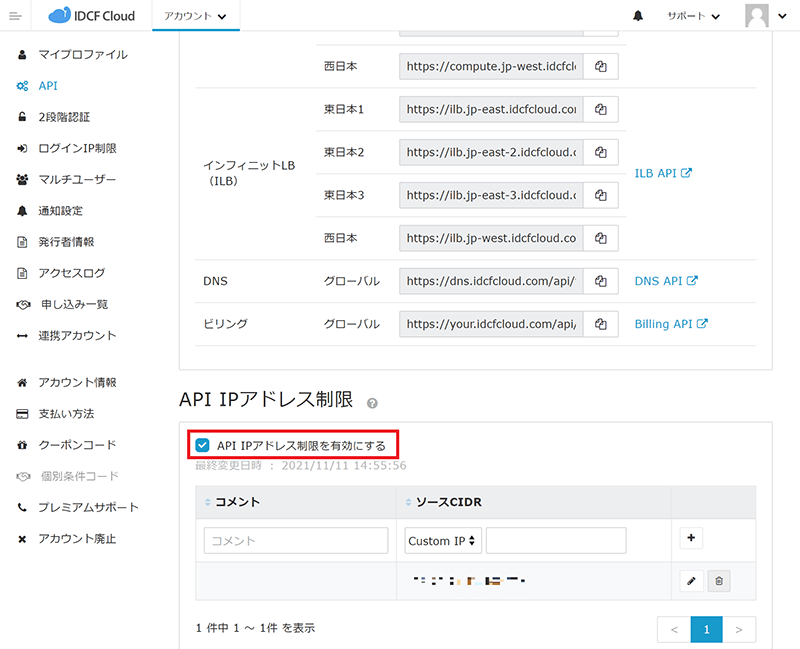Click the notification bell icon
Screen dimensions: 800x649
638,16
